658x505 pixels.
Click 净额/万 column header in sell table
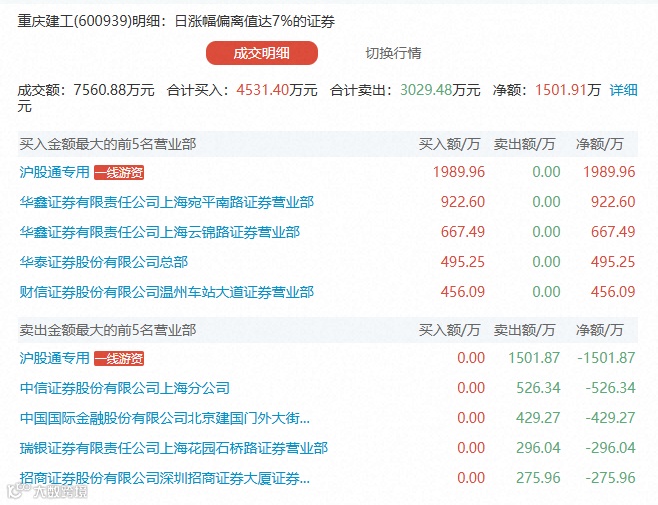[599, 330]
